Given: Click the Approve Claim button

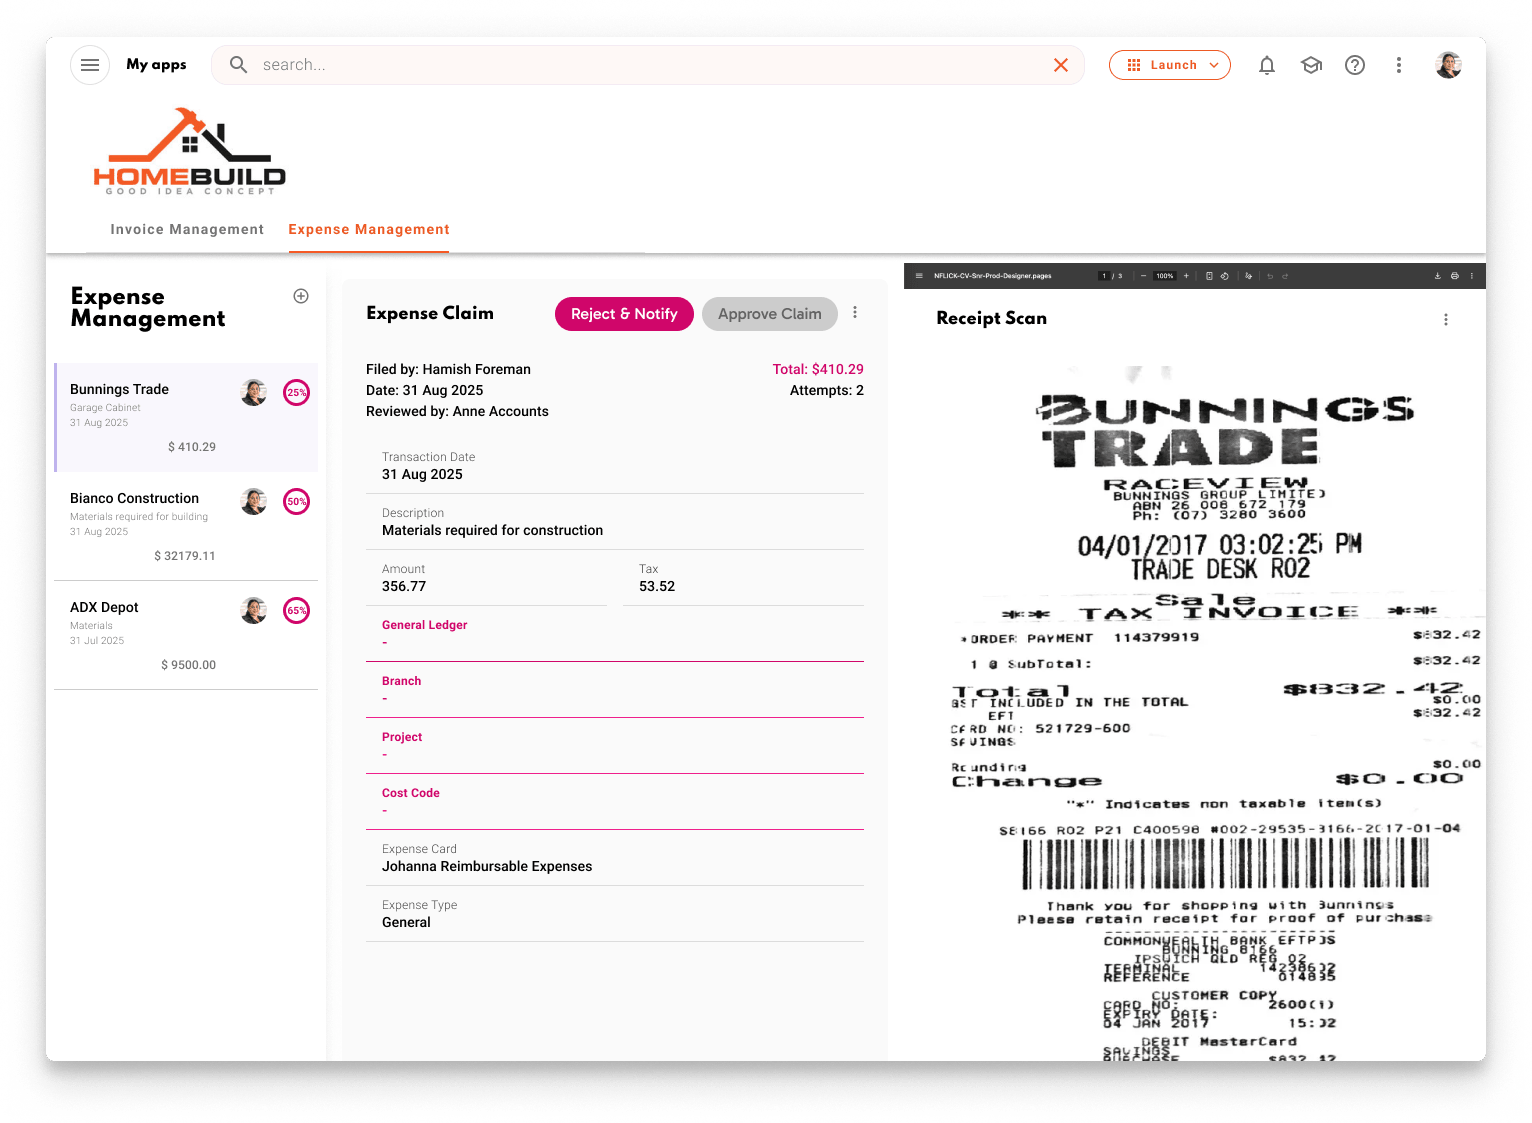Looking at the screenshot, I should [x=769, y=313].
